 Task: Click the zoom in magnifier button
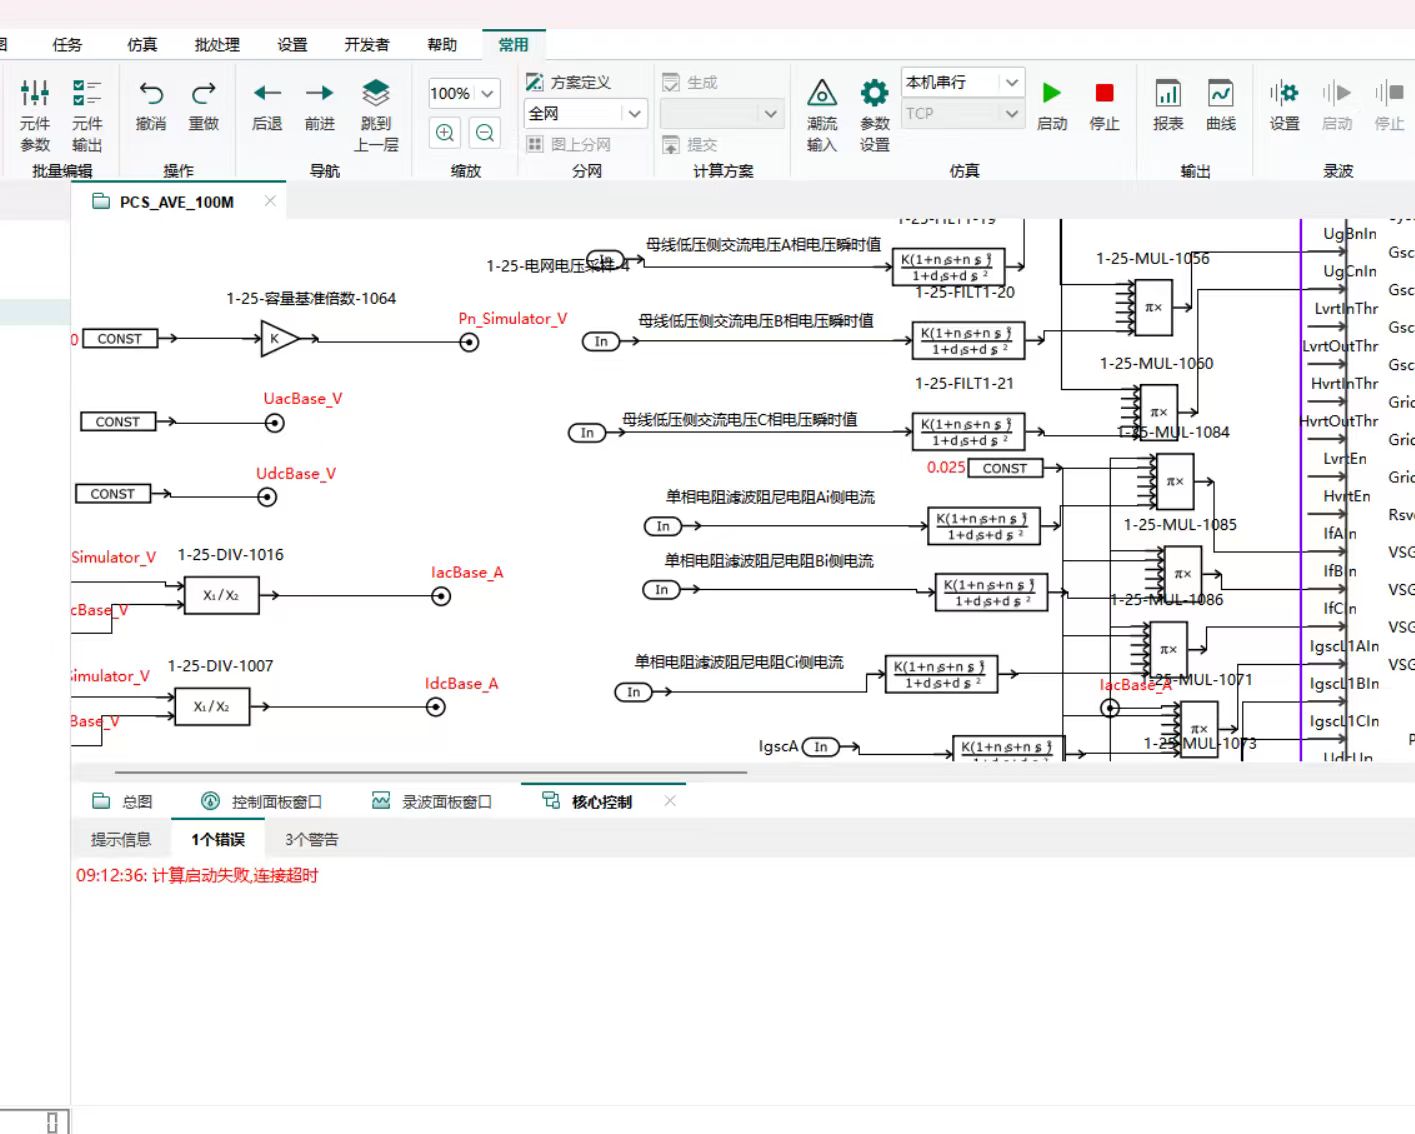tap(445, 133)
